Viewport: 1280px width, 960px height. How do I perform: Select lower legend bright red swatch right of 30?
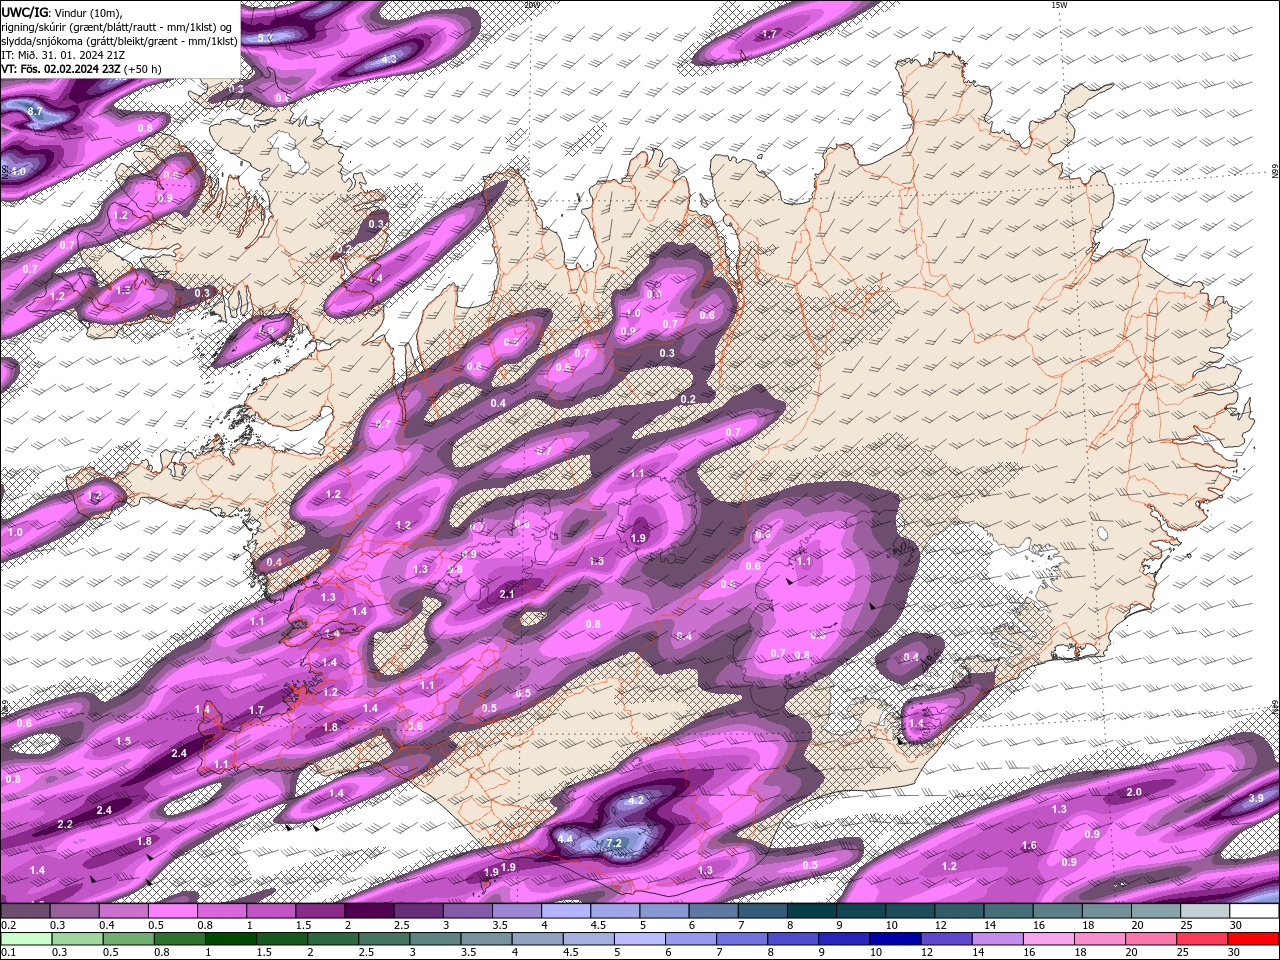(x=1252, y=939)
